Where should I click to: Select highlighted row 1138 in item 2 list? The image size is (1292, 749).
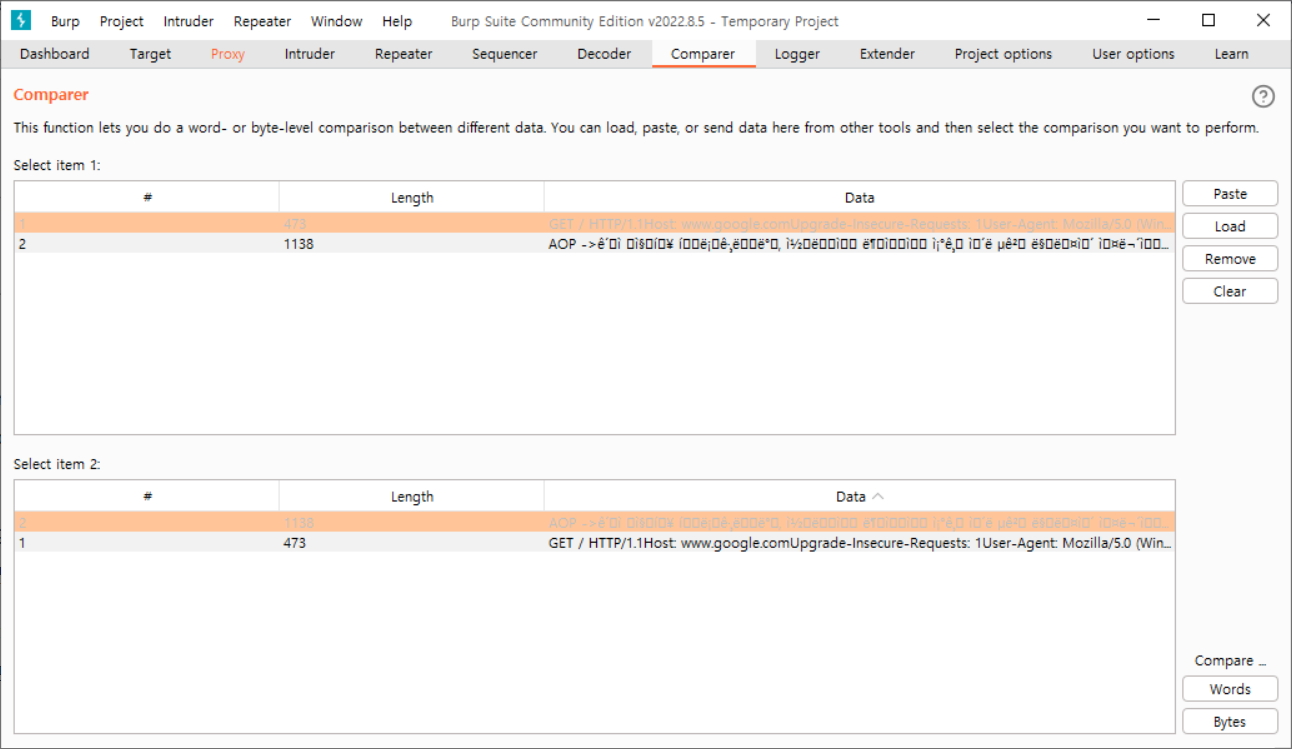click(594, 523)
